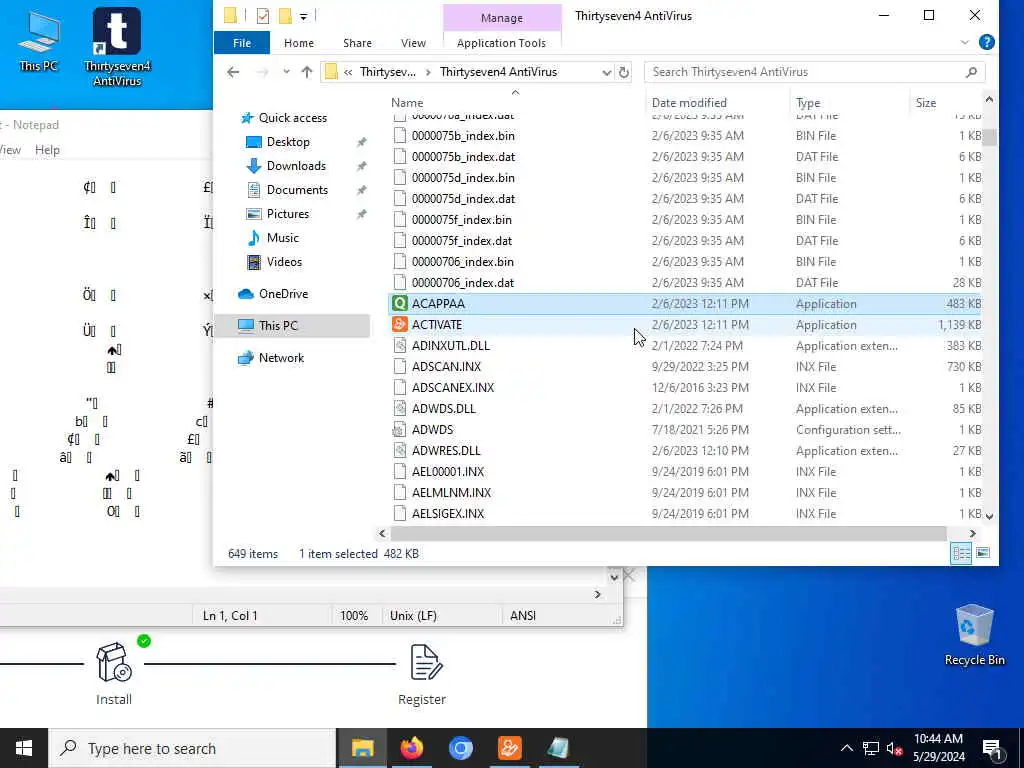Screen dimensions: 1024x768
Task: Click the Thirtysev... breadcrumb in address bar
Action: (x=387, y=72)
